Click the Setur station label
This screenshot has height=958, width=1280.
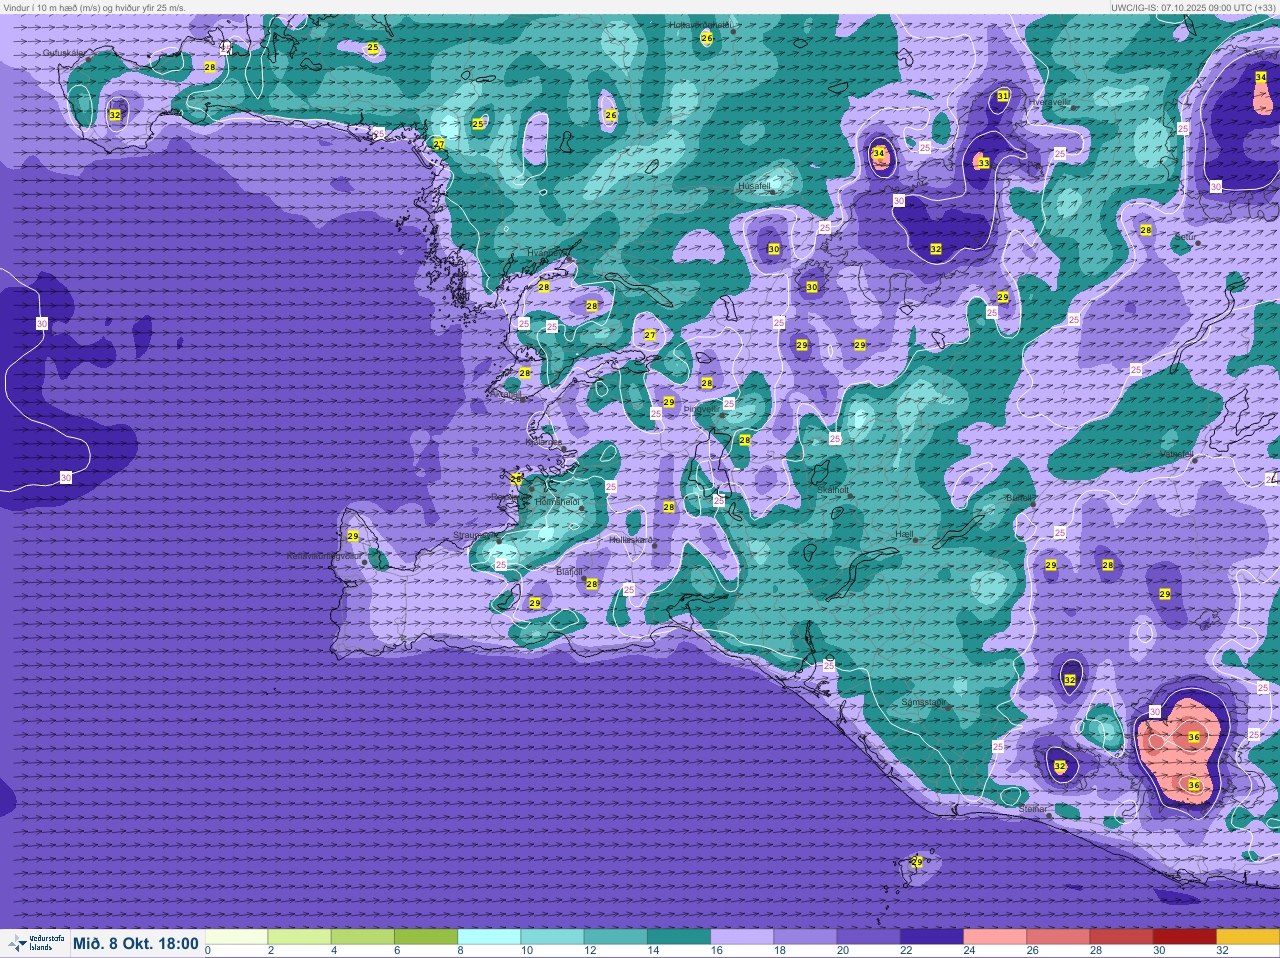click(1185, 237)
